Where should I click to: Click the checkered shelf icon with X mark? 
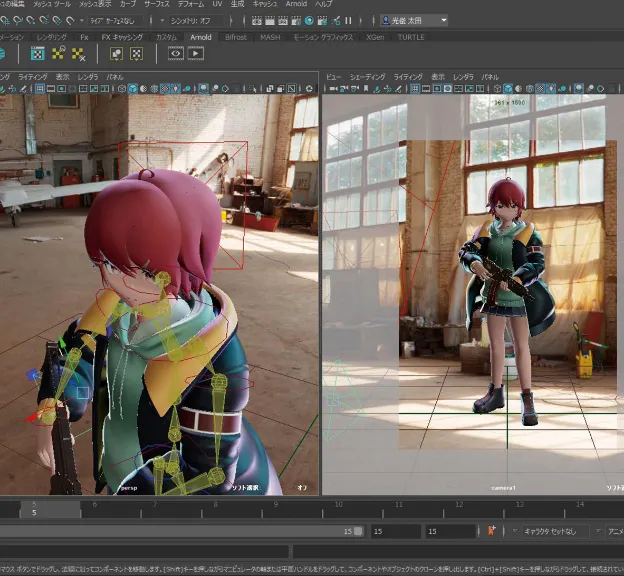pyautogui.click(x=78, y=54)
